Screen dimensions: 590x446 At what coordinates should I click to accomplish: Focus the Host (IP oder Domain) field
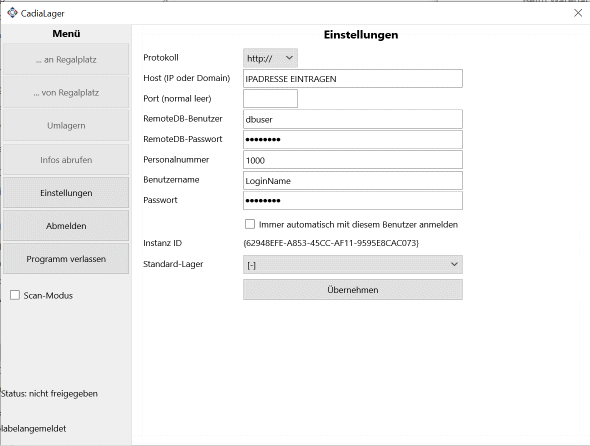[353, 79]
